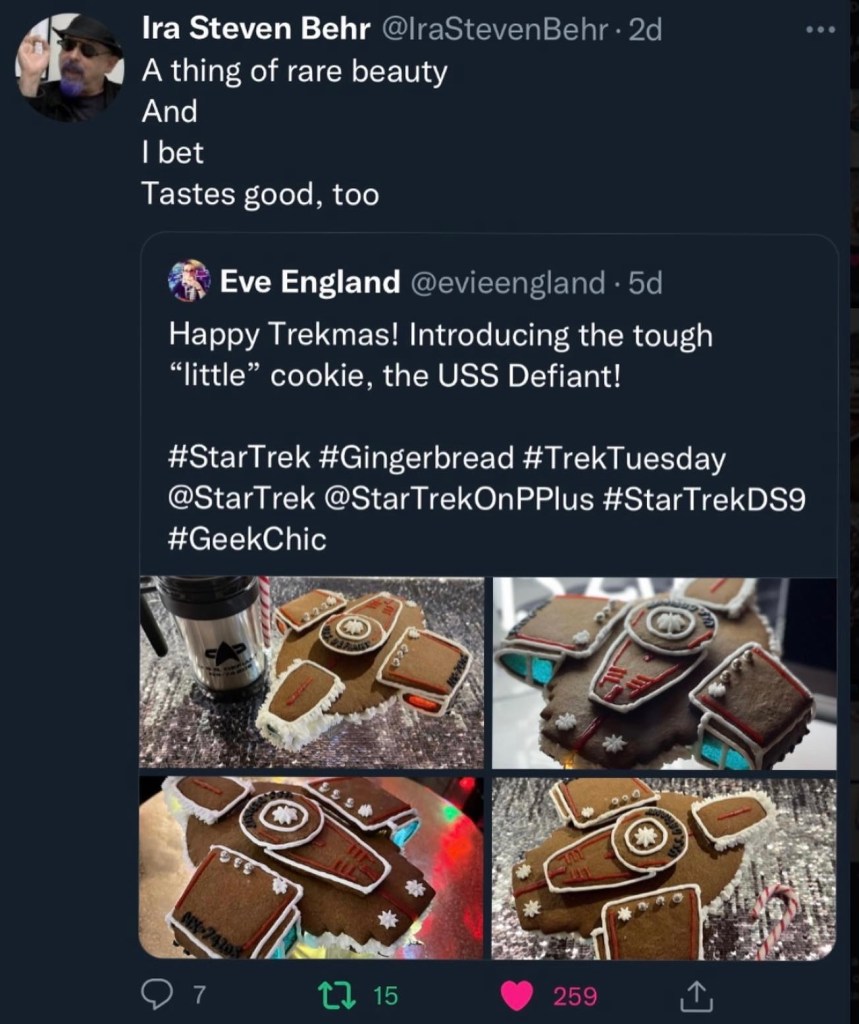Screen dimensions: 859x1024
Task: Open the #TrekTuesday hashtag
Action: tap(624, 459)
